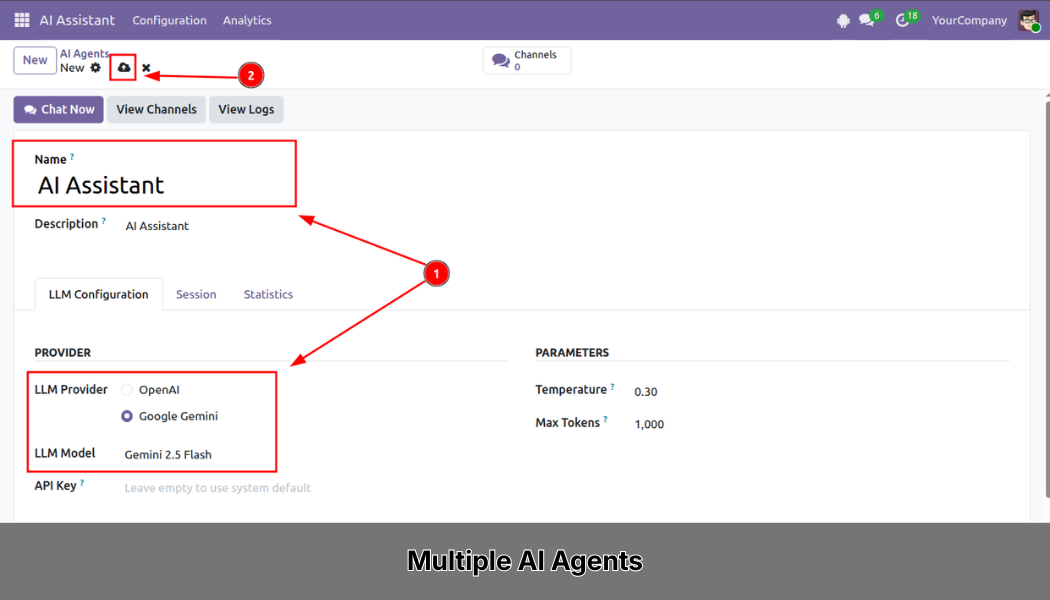Open the Configuration menu
1050x600 pixels.
[x=169, y=20]
